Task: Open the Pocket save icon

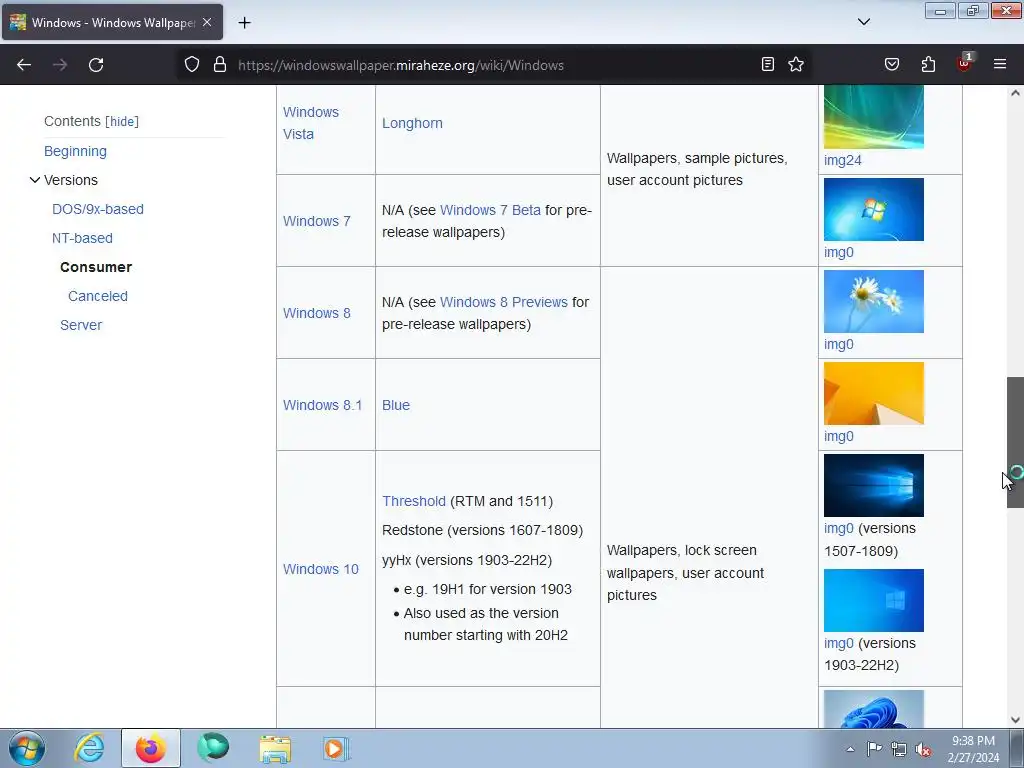Action: click(892, 64)
